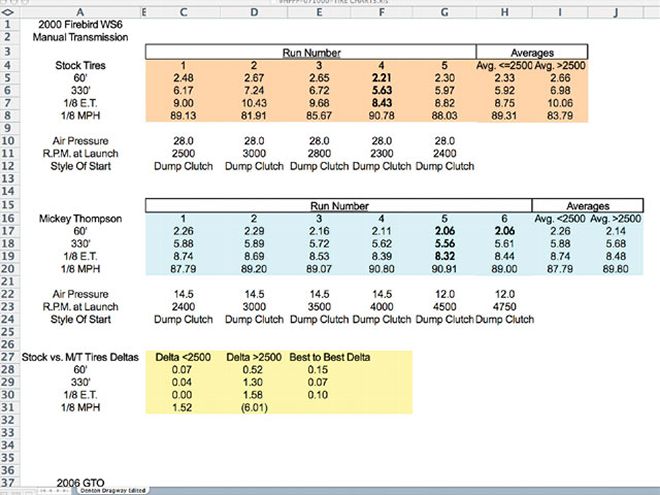Click 'Style Of Start' label in row 12
This screenshot has height=495, width=660.
coord(80,166)
